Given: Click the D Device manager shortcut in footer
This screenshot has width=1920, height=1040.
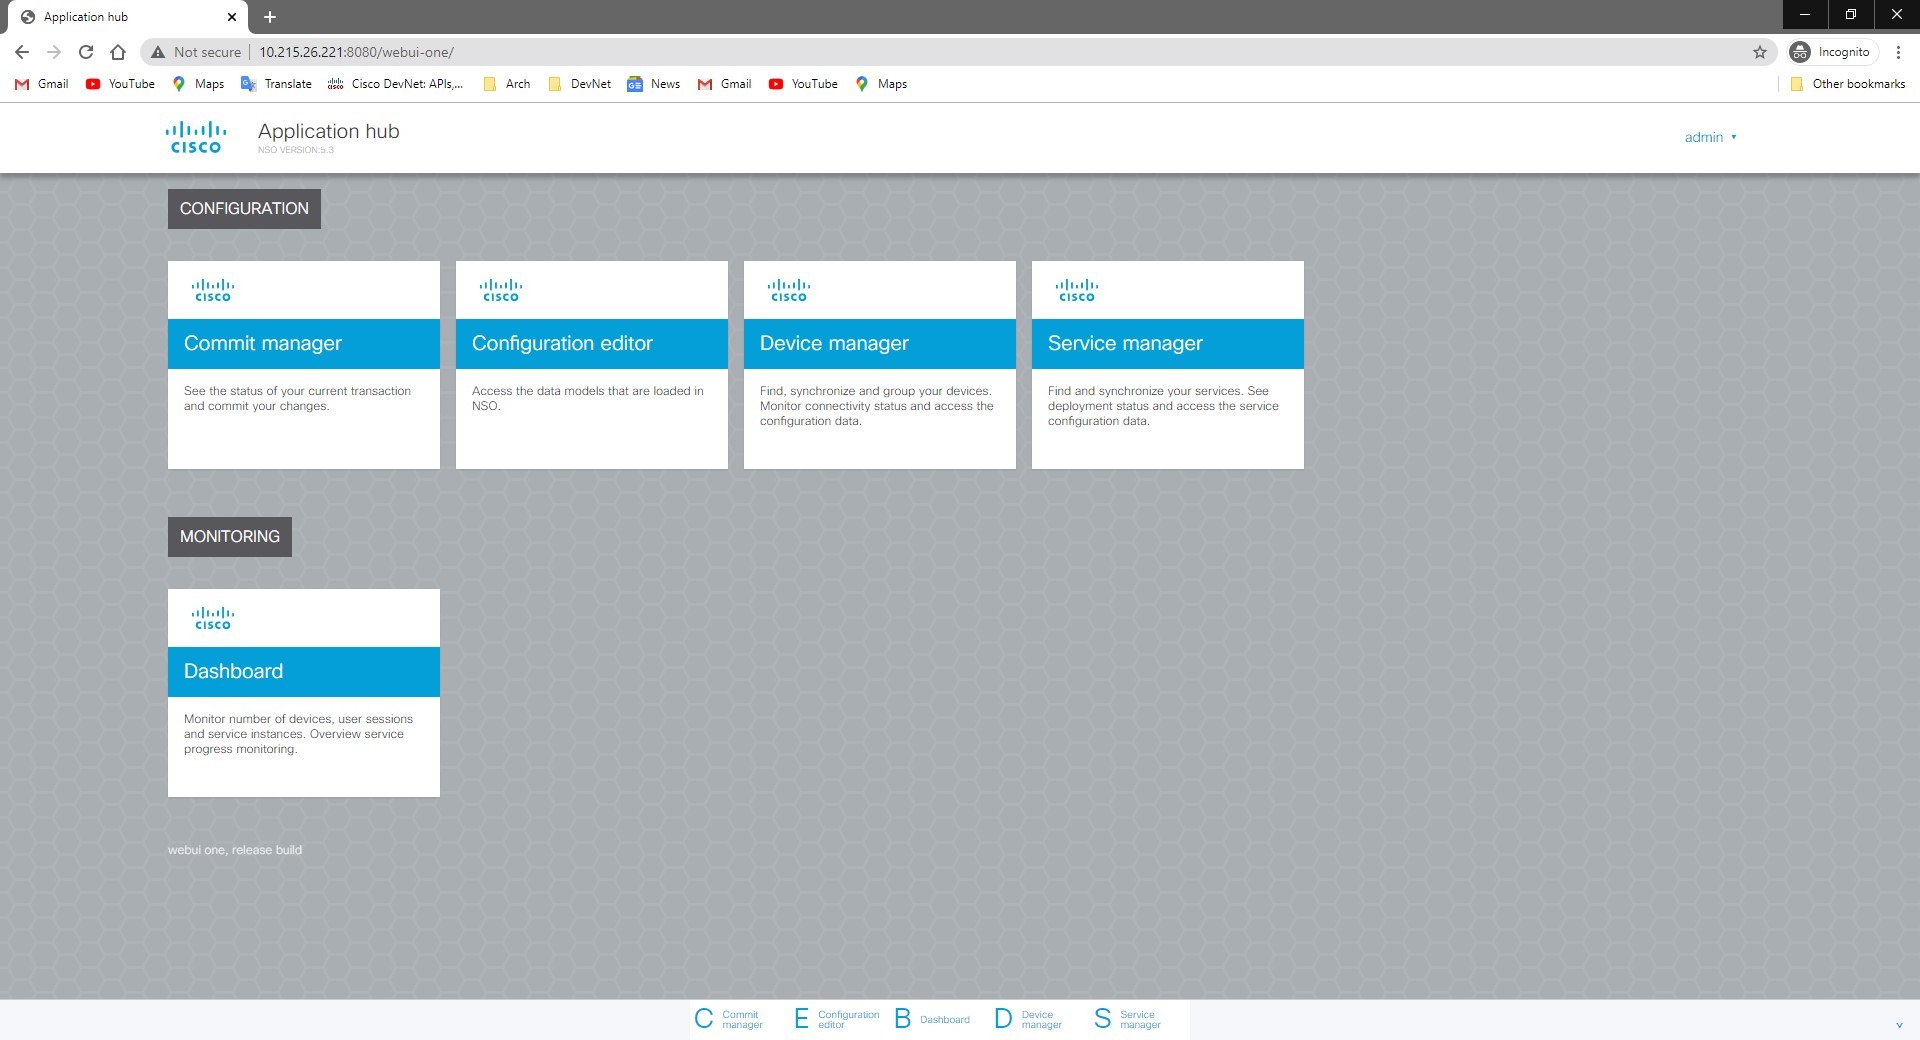Looking at the screenshot, I should tap(1029, 1019).
